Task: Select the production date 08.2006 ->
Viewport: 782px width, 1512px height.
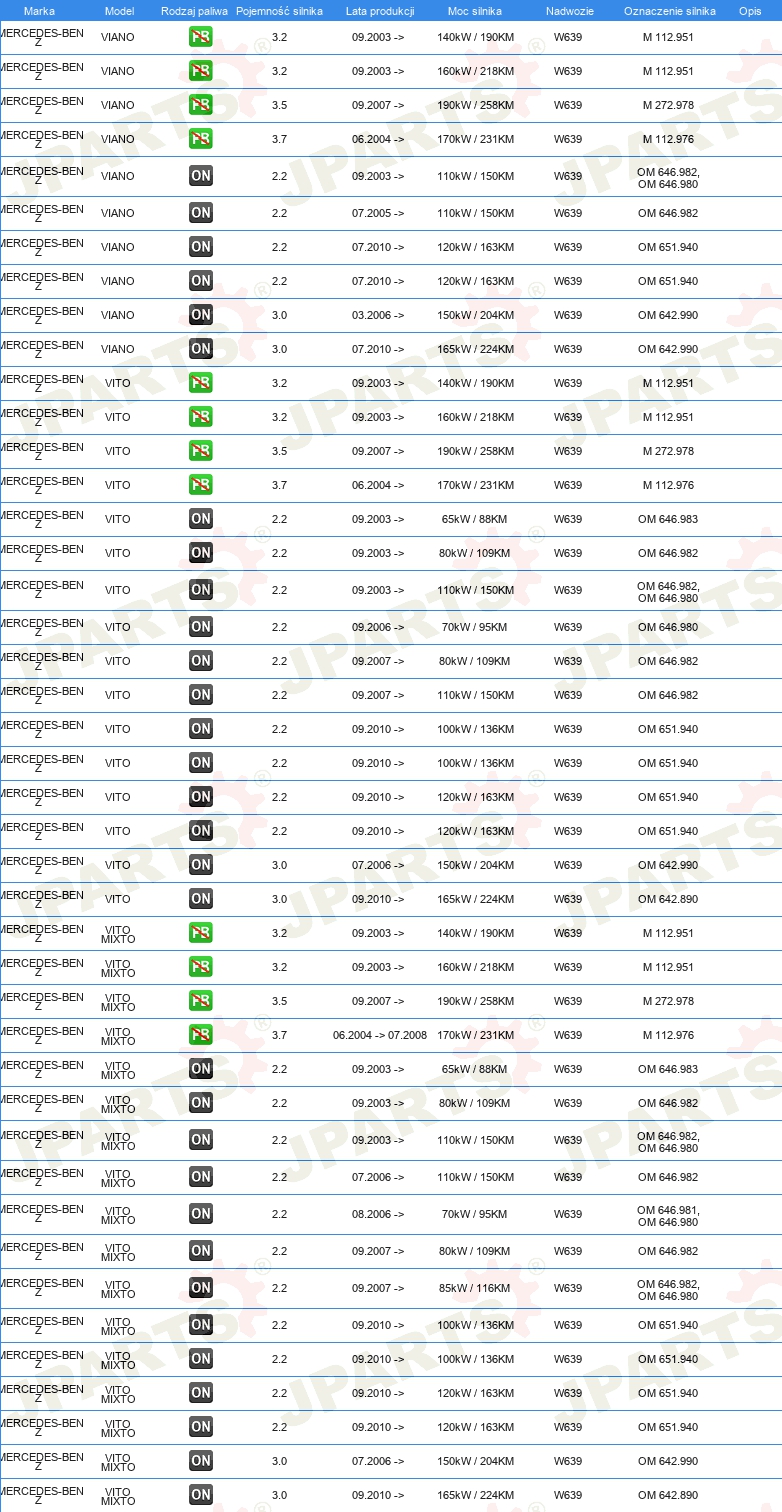Action: tap(378, 1214)
